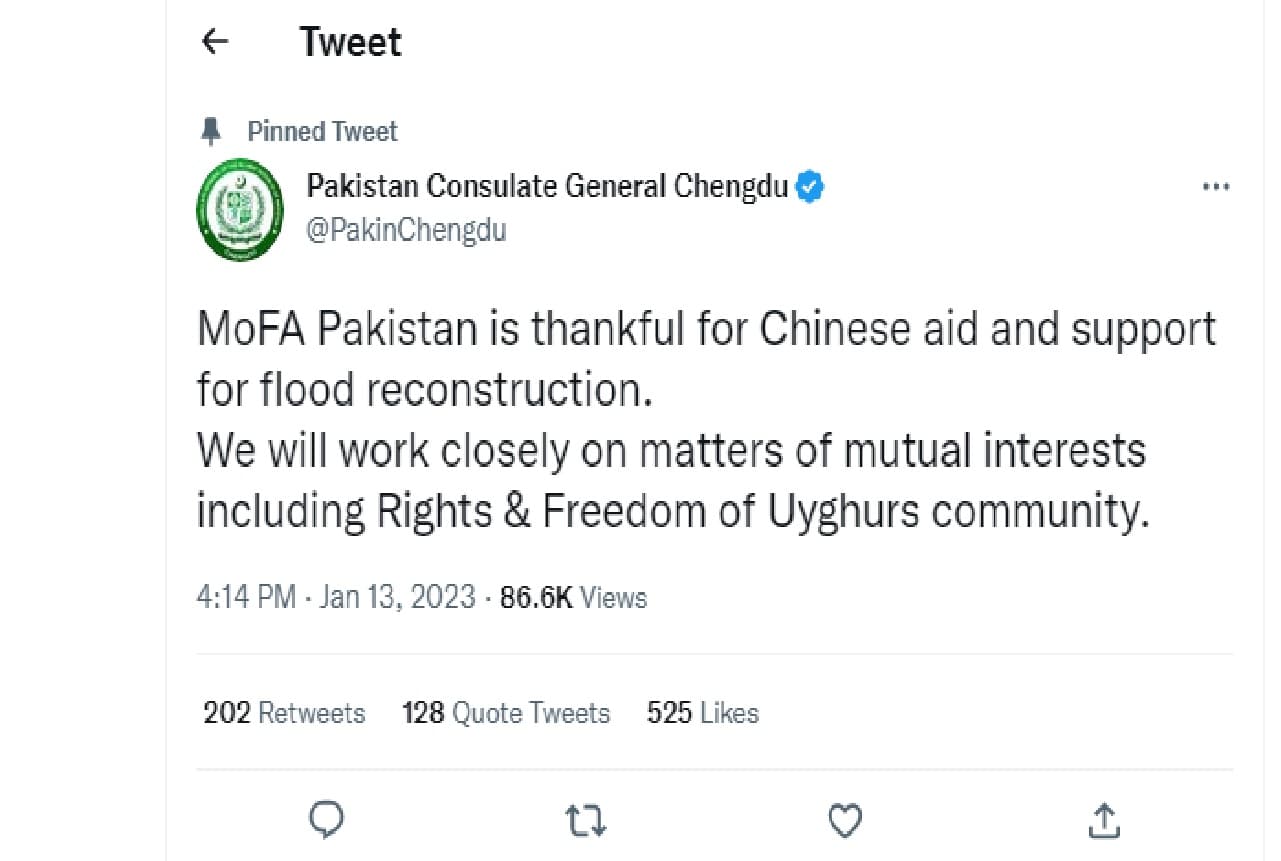
Task: Click the back arrow icon
Action: [215, 42]
